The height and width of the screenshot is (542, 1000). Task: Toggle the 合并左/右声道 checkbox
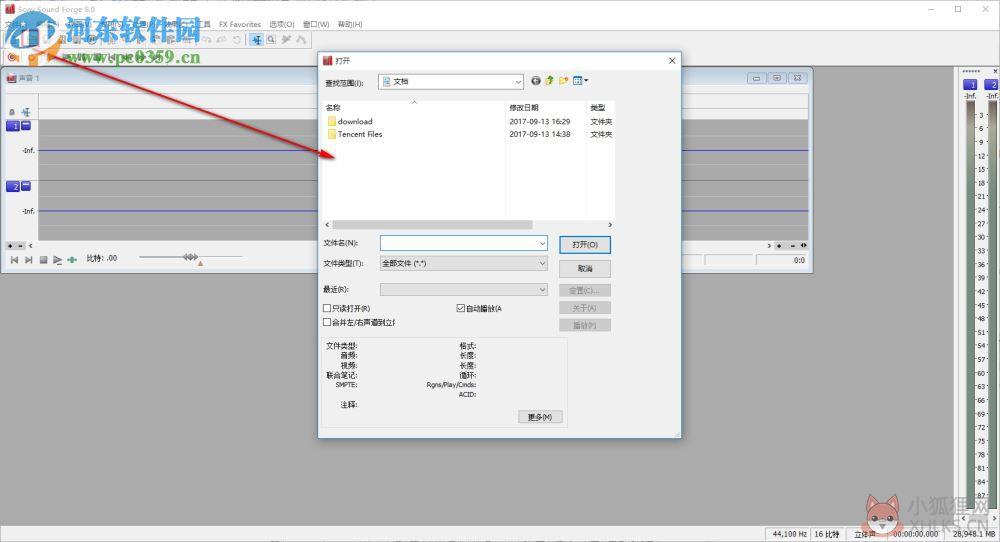[327, 322]
